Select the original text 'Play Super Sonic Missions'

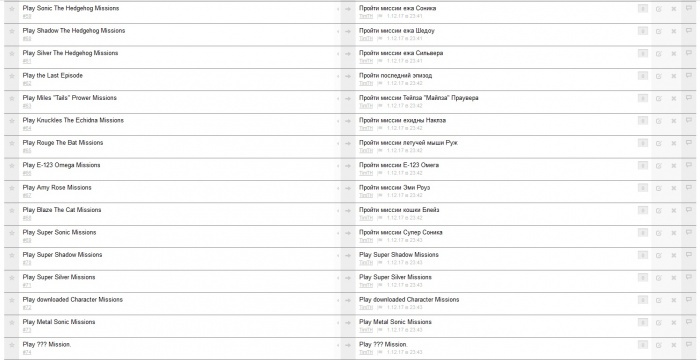click(59, 232)
